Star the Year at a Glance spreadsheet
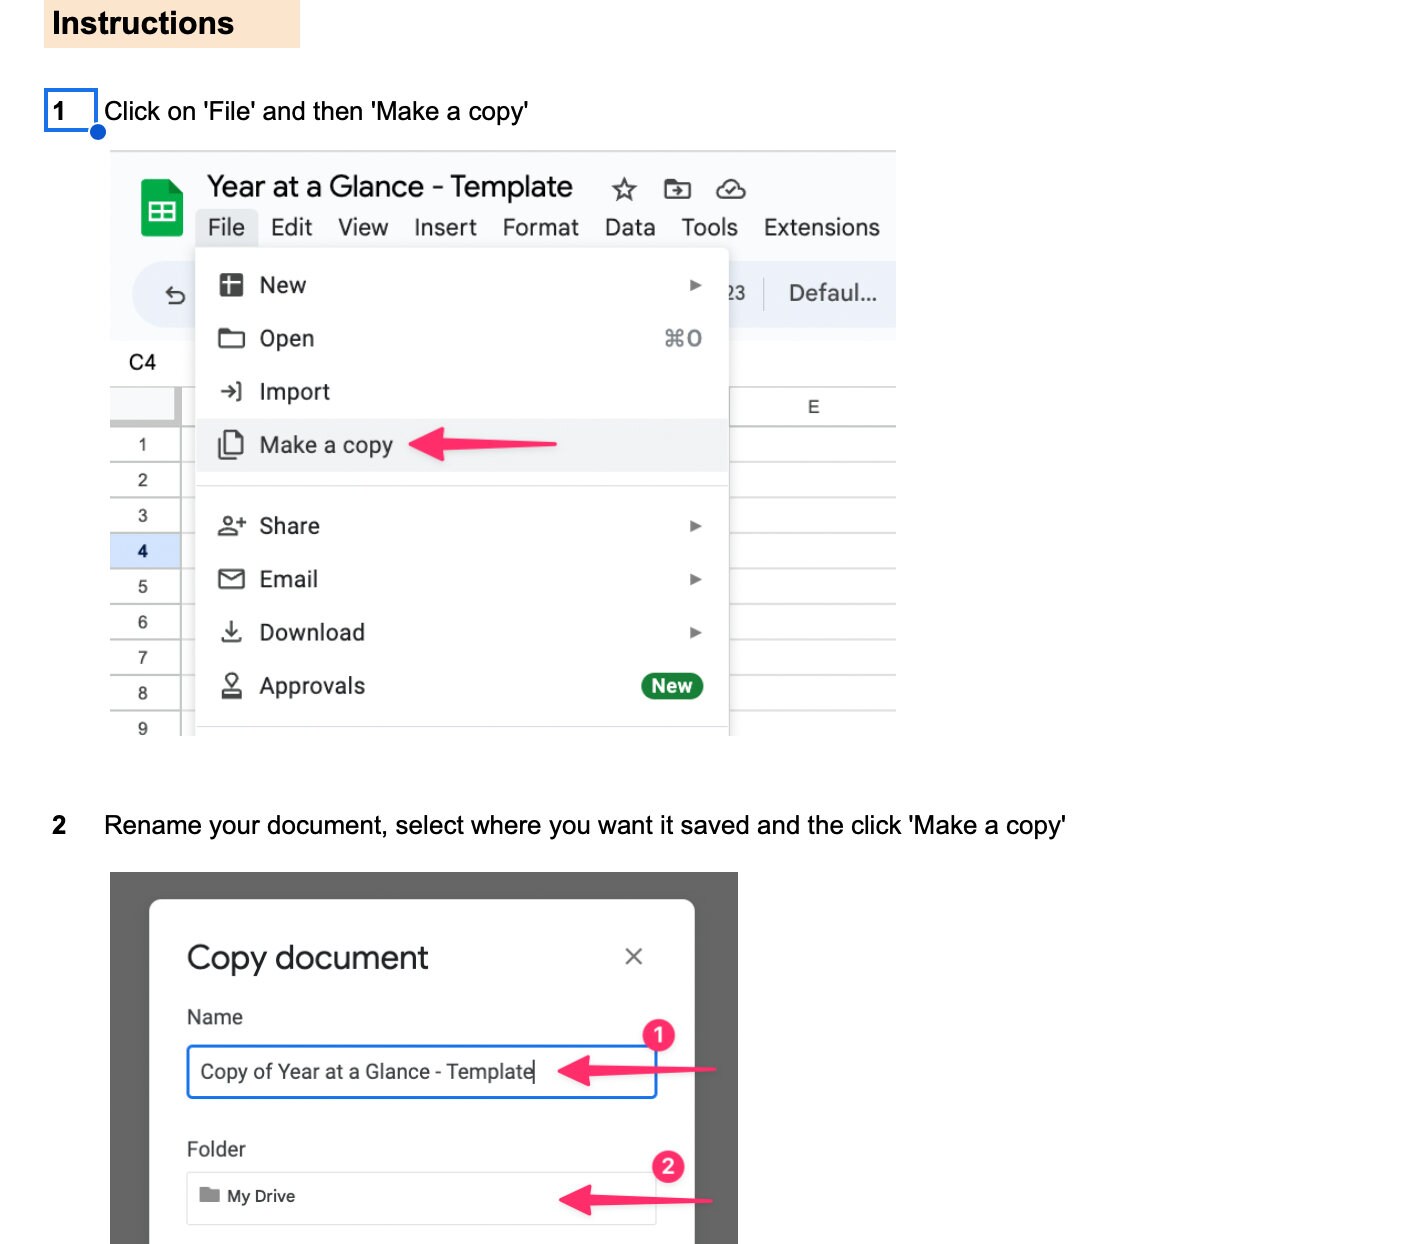The height and width of the screenshot is (1244, 1408). (x=622, y=189)
